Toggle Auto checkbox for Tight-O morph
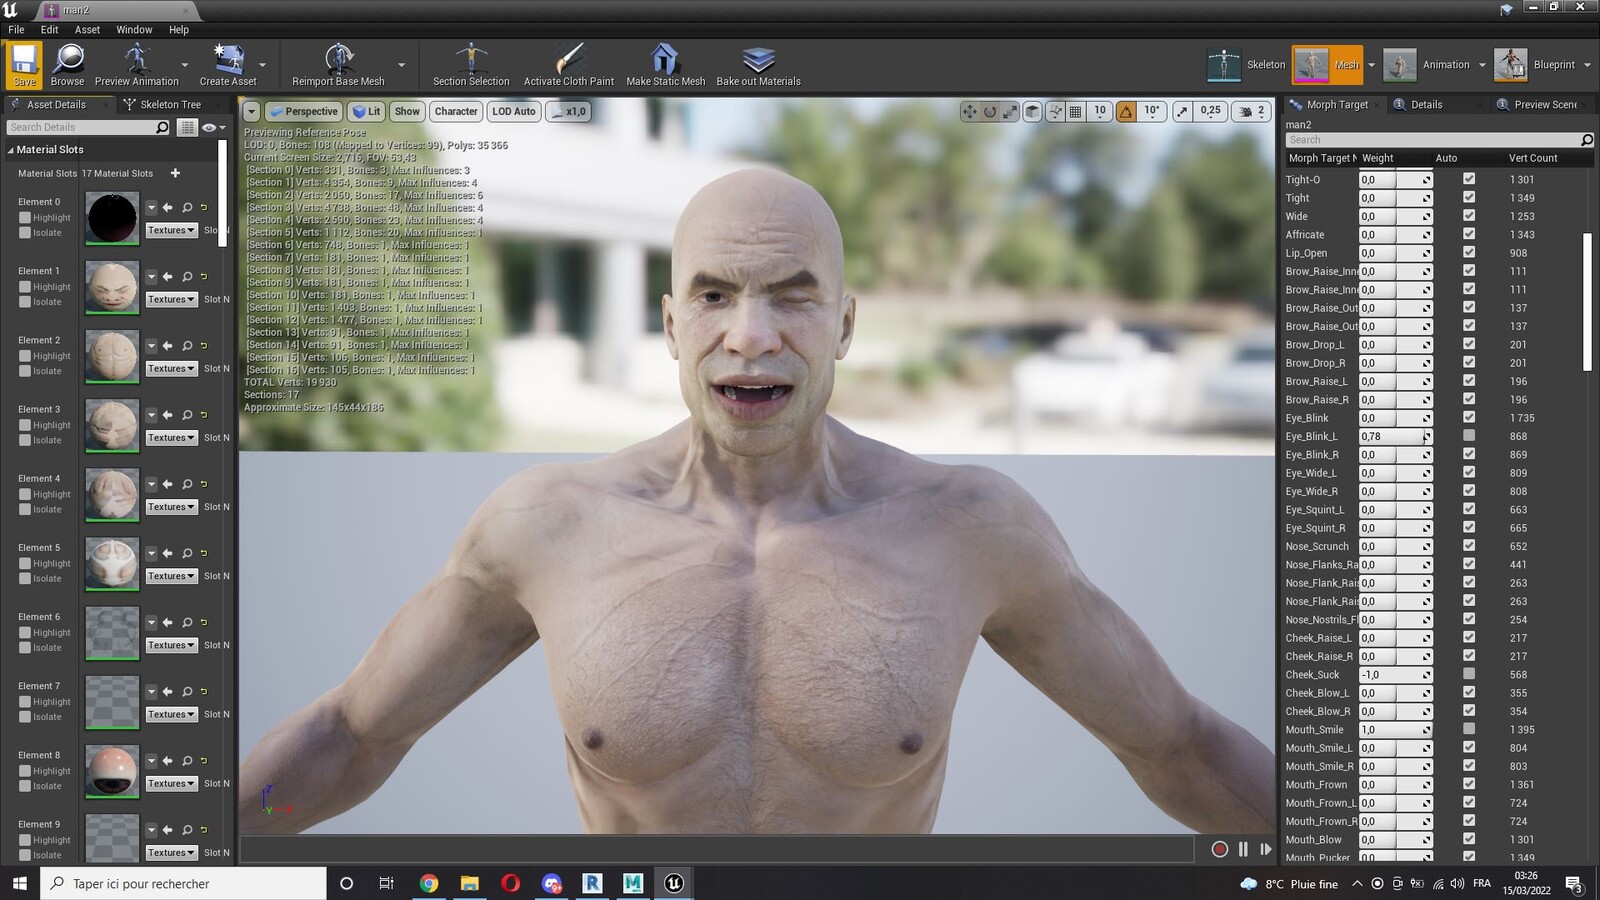1600x900 pixels. pos(1469,179)
